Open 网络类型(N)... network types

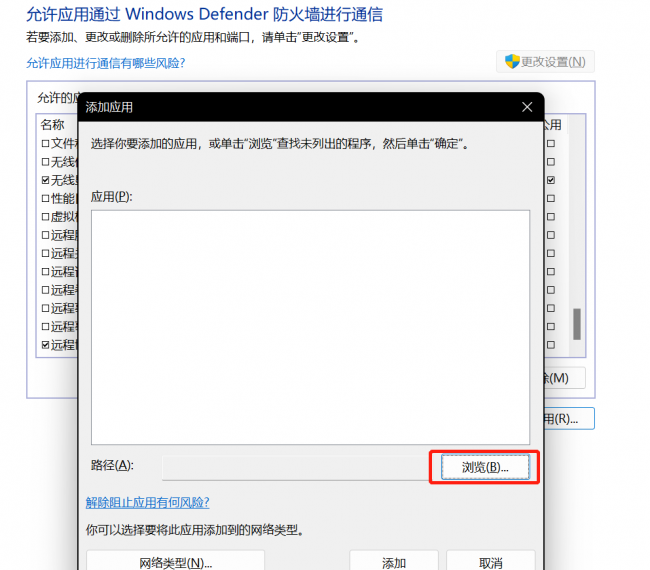(x=175, y=561)
